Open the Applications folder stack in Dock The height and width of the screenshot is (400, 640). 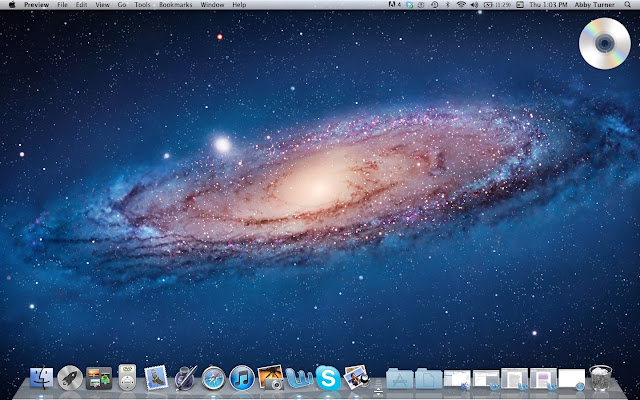pyautogui.click(x=400, y=378)
